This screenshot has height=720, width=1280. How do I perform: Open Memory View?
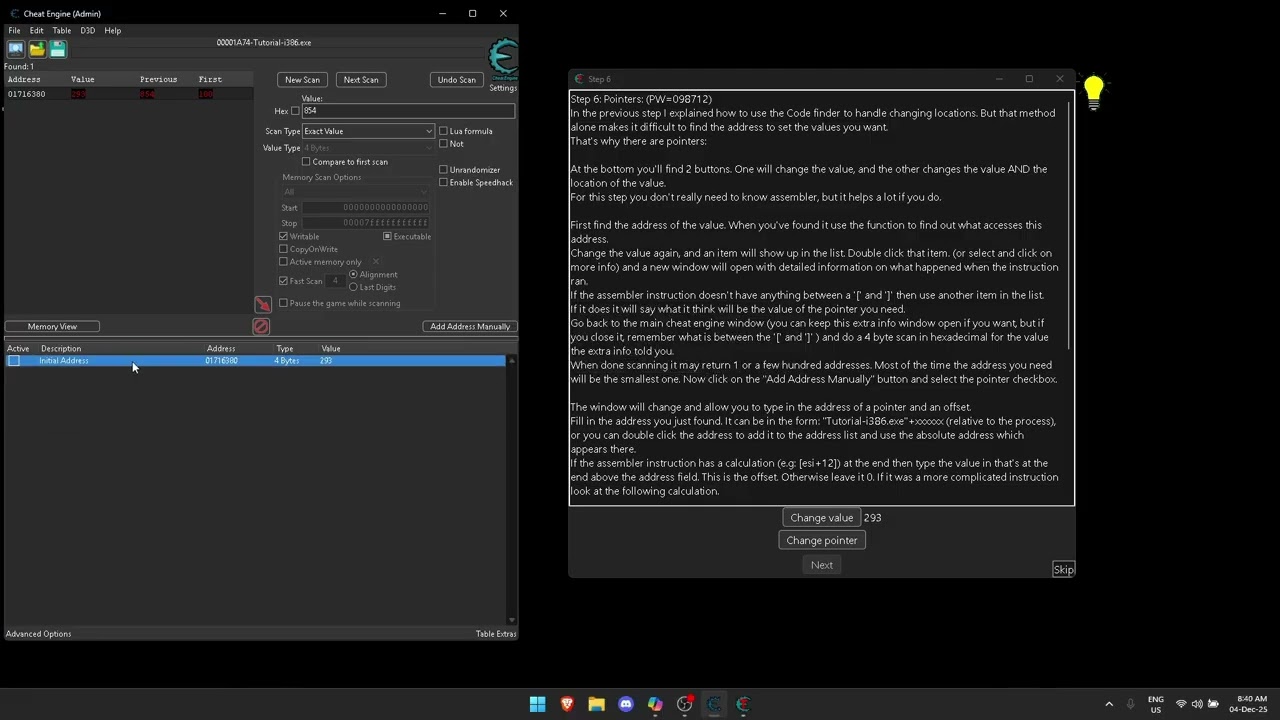(52, 327)
